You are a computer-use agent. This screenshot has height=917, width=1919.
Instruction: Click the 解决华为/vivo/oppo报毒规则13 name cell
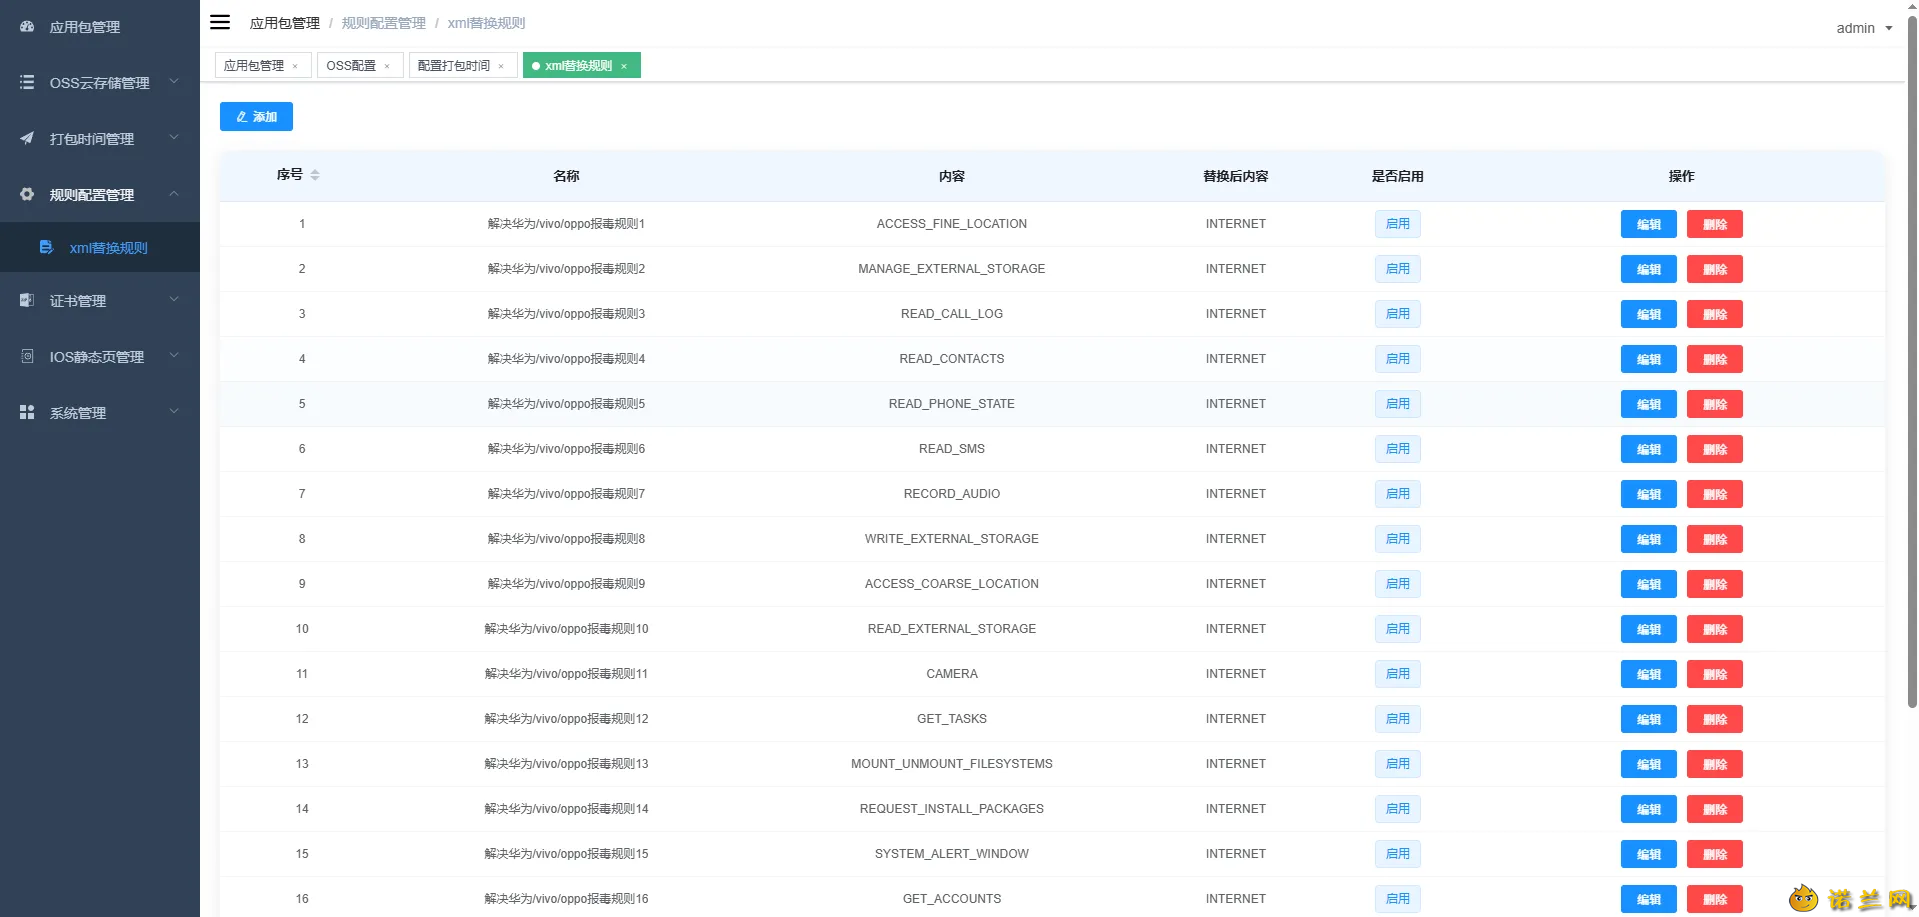[566, 764]
